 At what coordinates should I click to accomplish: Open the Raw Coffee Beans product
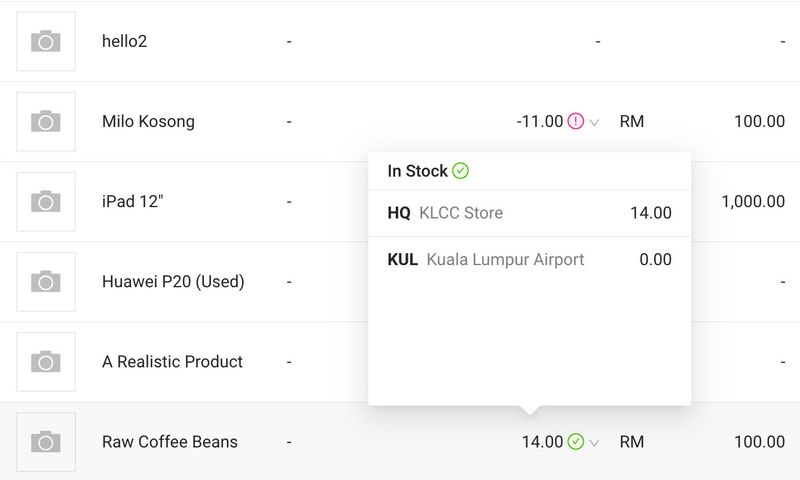tap(170, 442)
